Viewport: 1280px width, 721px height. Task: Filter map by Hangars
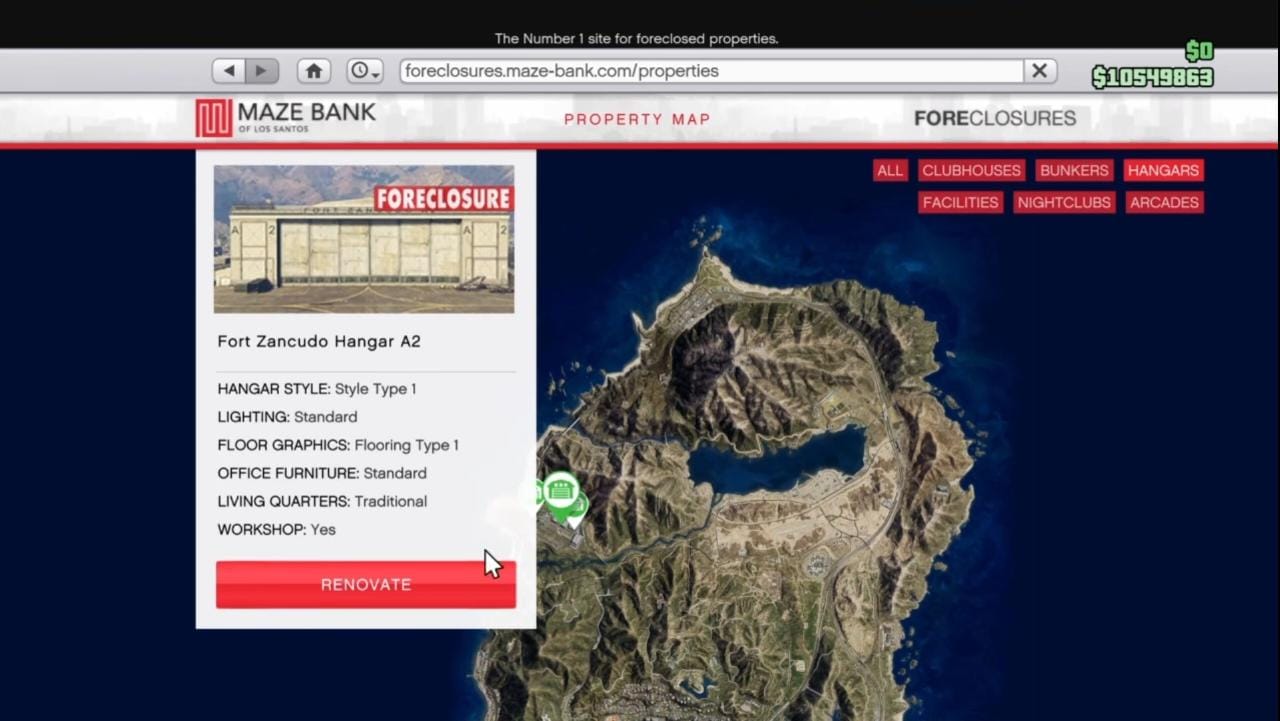[1163, 171]
